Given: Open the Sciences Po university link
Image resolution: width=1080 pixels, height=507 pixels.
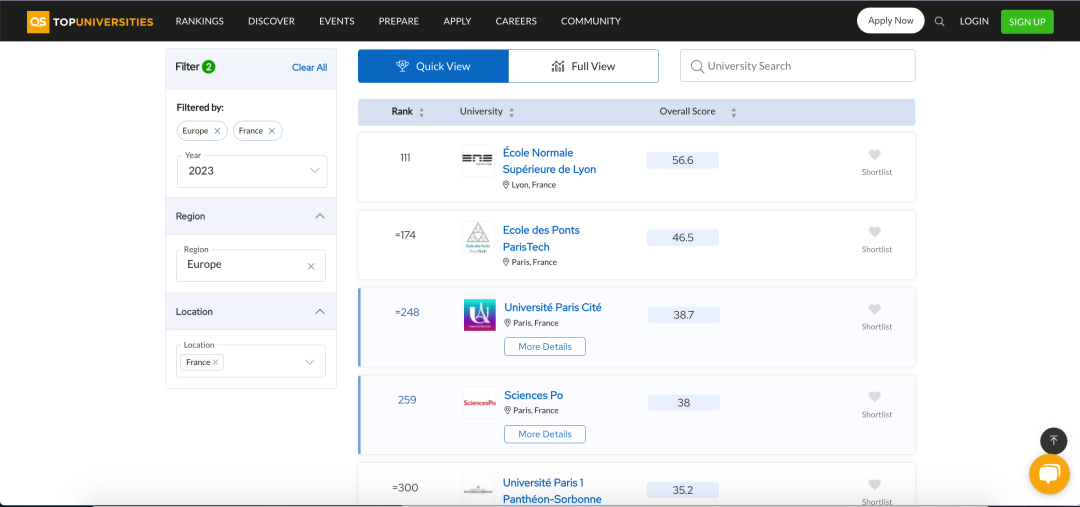Looking at the screenshot, I should pyautogui.click(x=533, y=395).
